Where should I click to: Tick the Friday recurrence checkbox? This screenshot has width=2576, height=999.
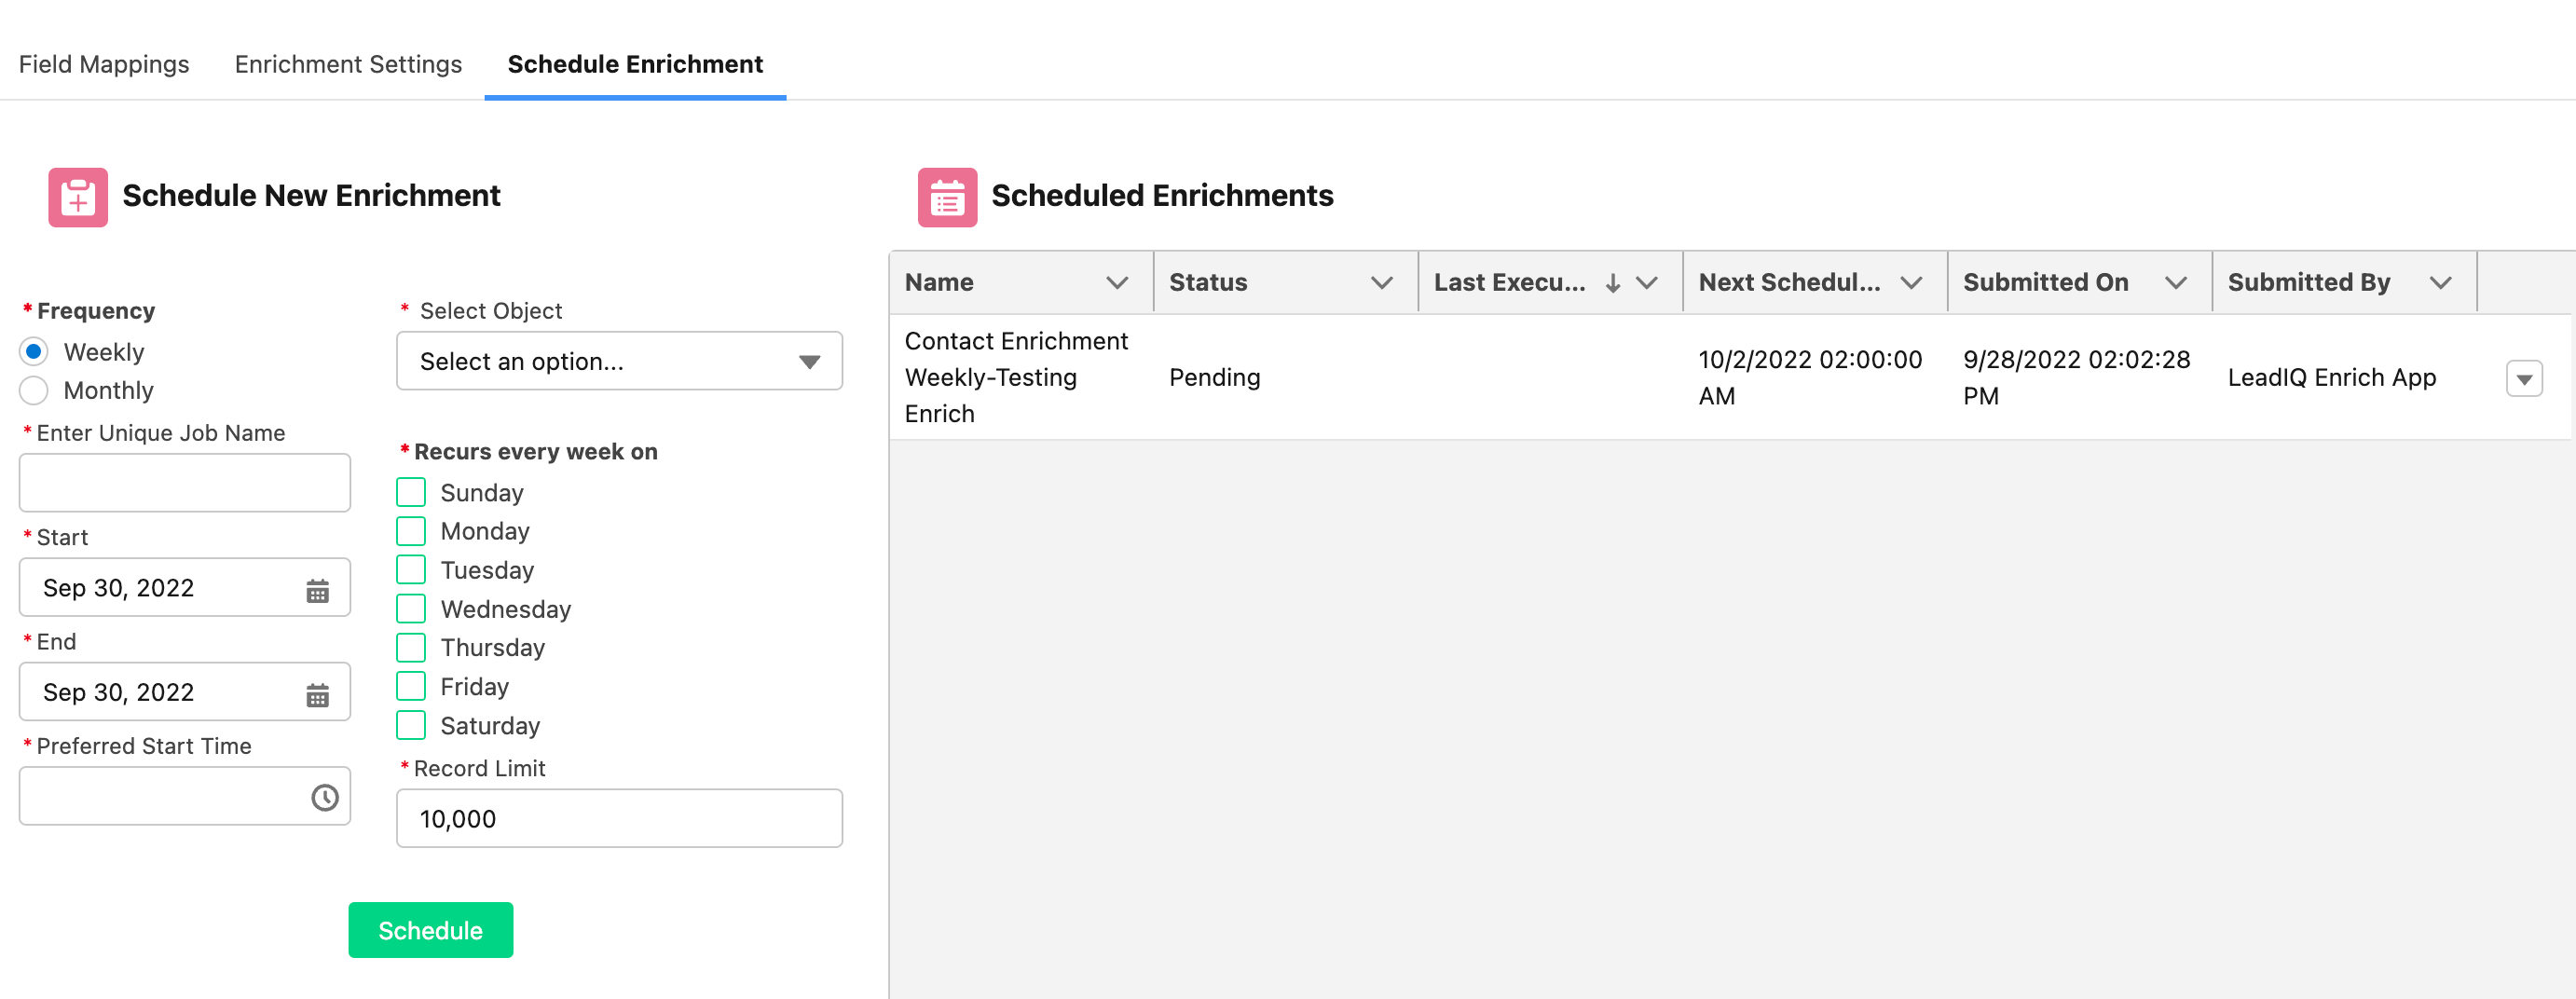[411, 687]
